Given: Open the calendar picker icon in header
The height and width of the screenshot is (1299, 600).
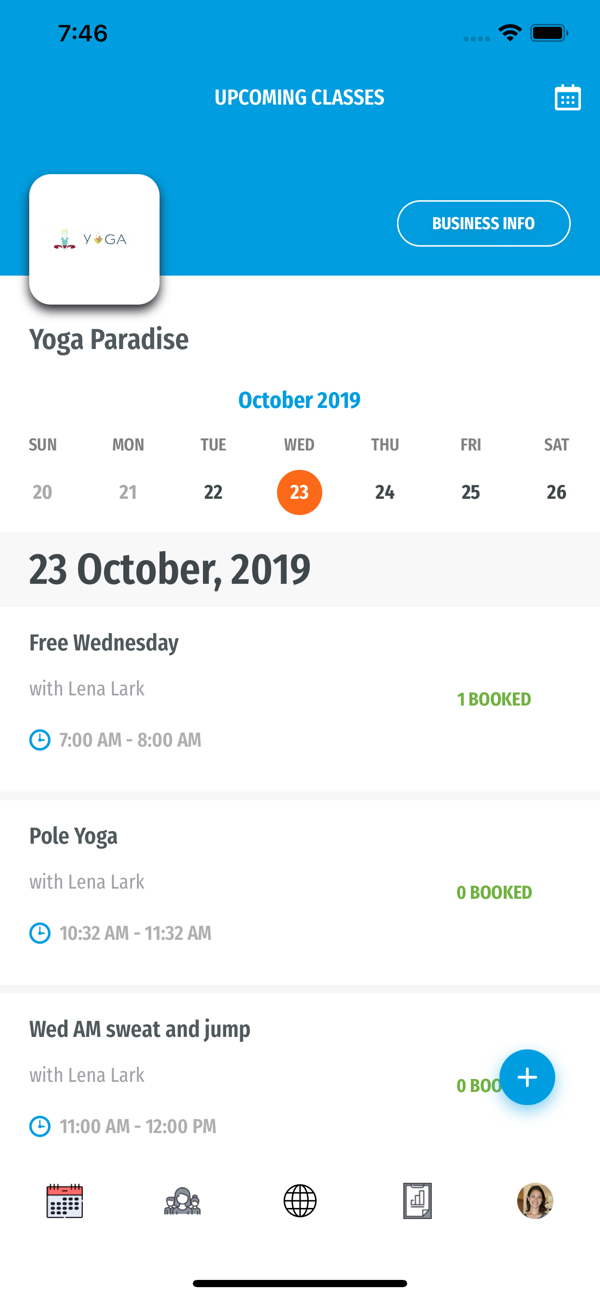Looking at the screenshot, I should click(x=567, y=98).
